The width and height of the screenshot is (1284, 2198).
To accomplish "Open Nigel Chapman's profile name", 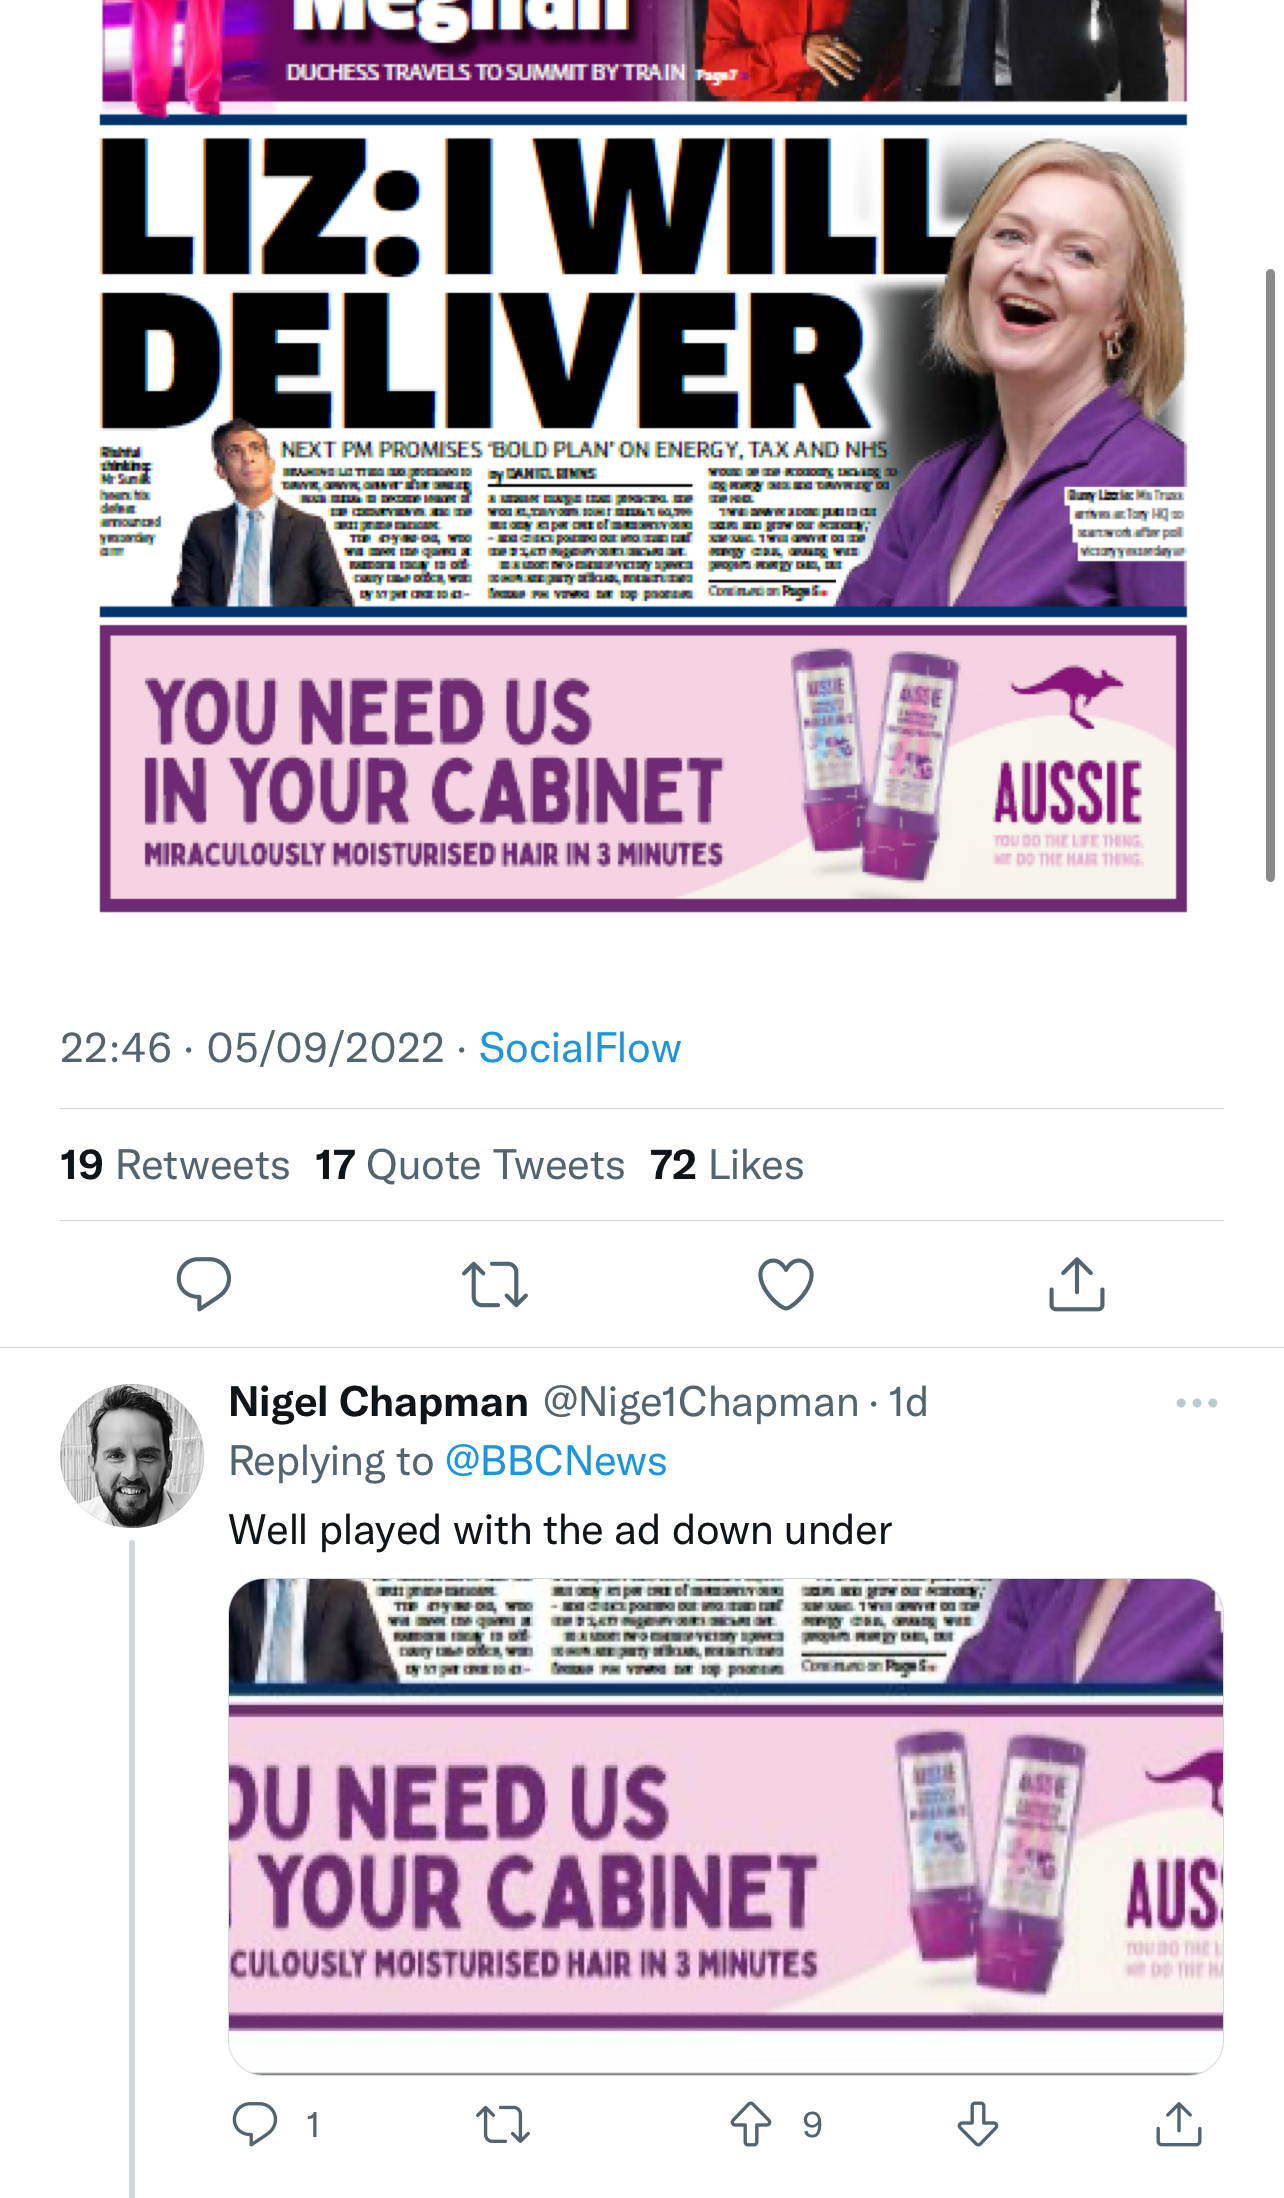I will coord(378,1402).
